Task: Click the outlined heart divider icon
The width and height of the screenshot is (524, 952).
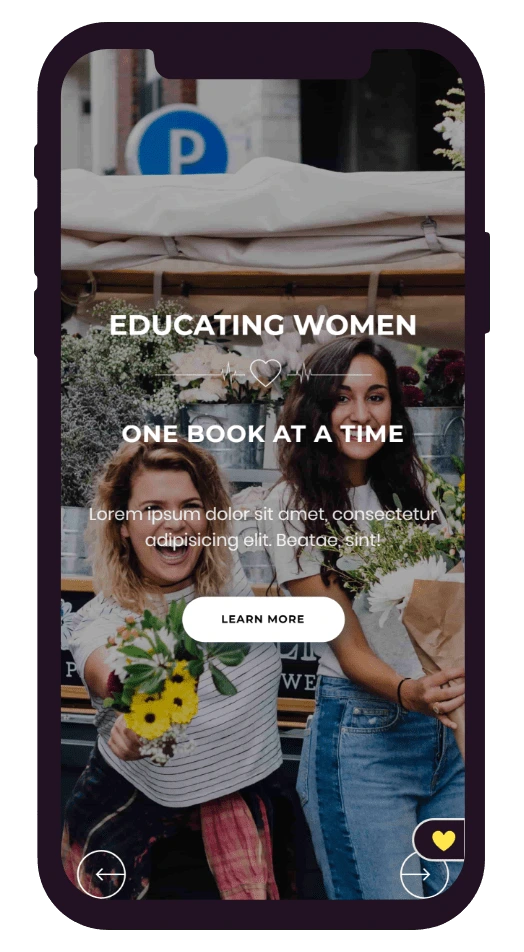Action: (266, 373)
